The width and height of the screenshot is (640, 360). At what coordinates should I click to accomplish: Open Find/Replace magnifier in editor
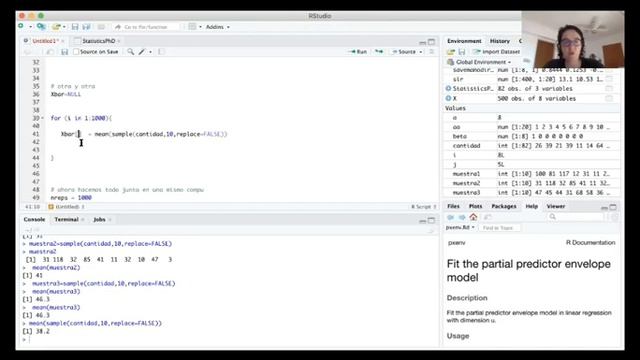click(131, 52)
